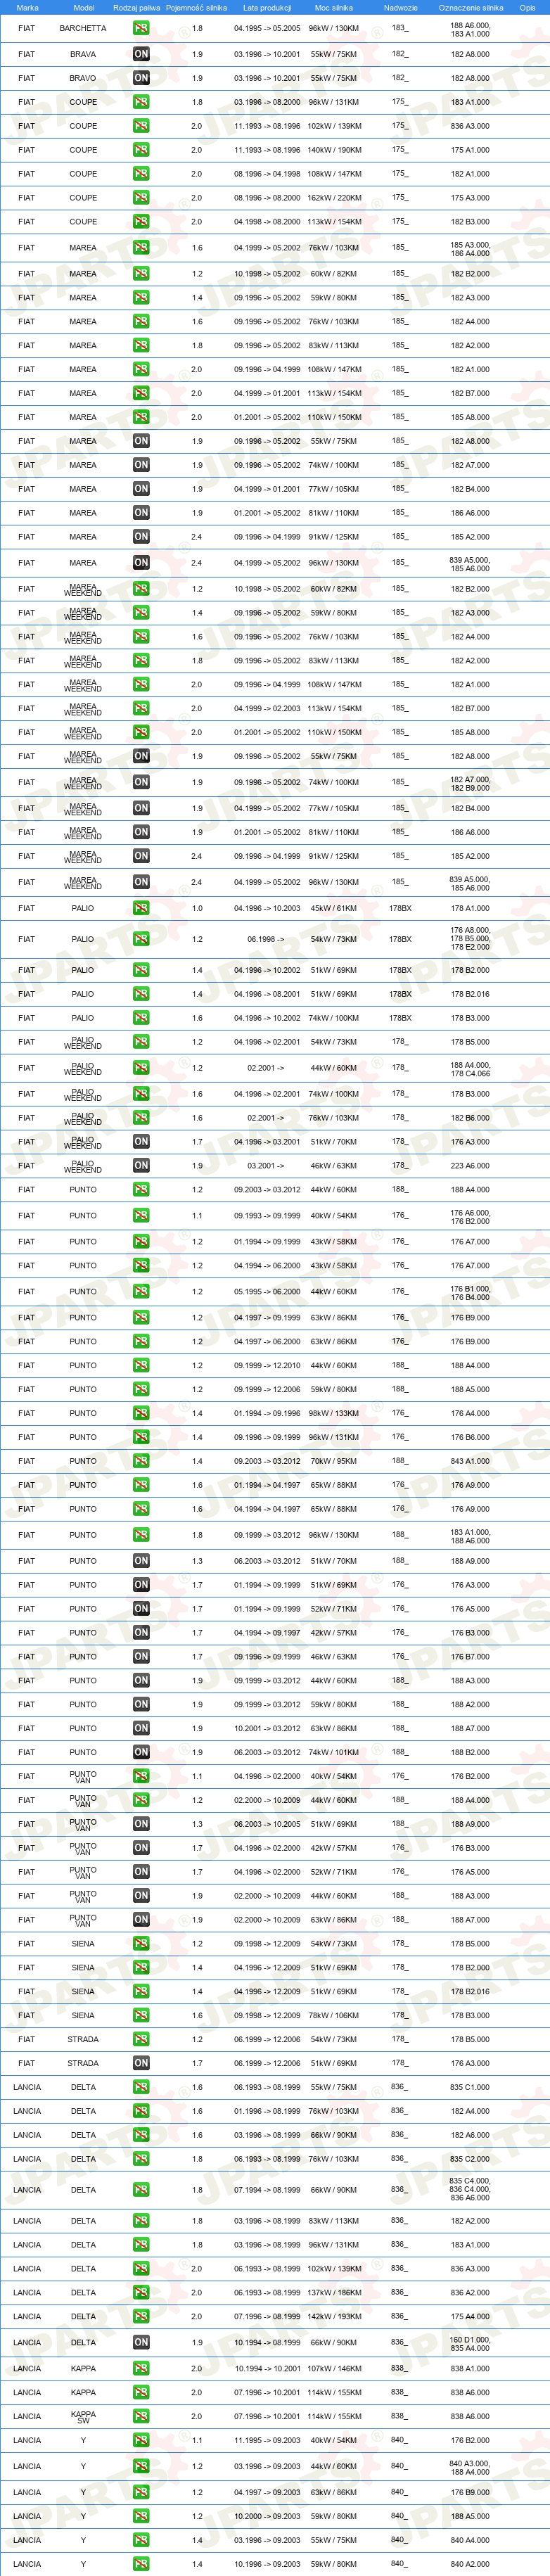Screen dimensions: 550x2576
Task: Select petrol icon for Coupe 162kW / 220KM
Action: coord(141,198)
